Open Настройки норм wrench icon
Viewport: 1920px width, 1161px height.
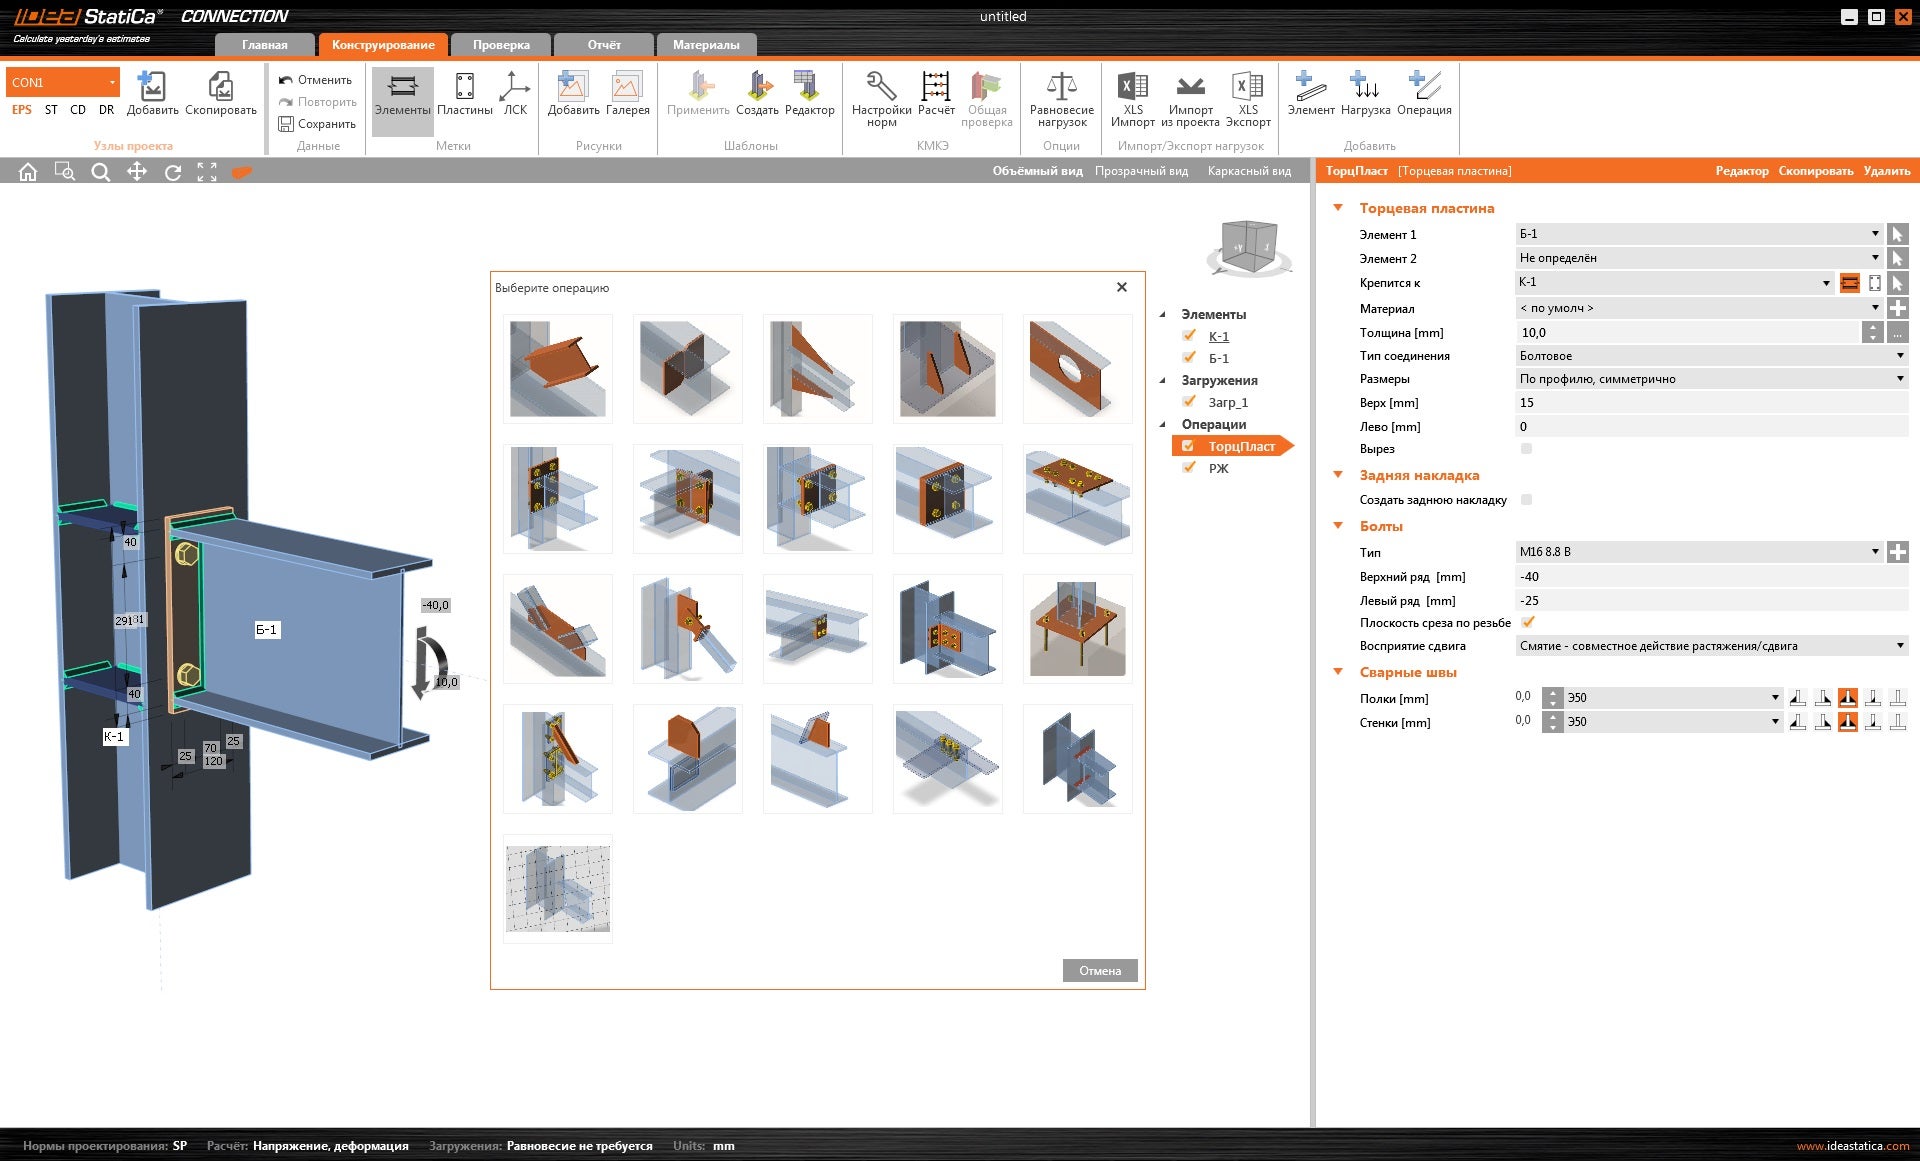click(880, 88)
